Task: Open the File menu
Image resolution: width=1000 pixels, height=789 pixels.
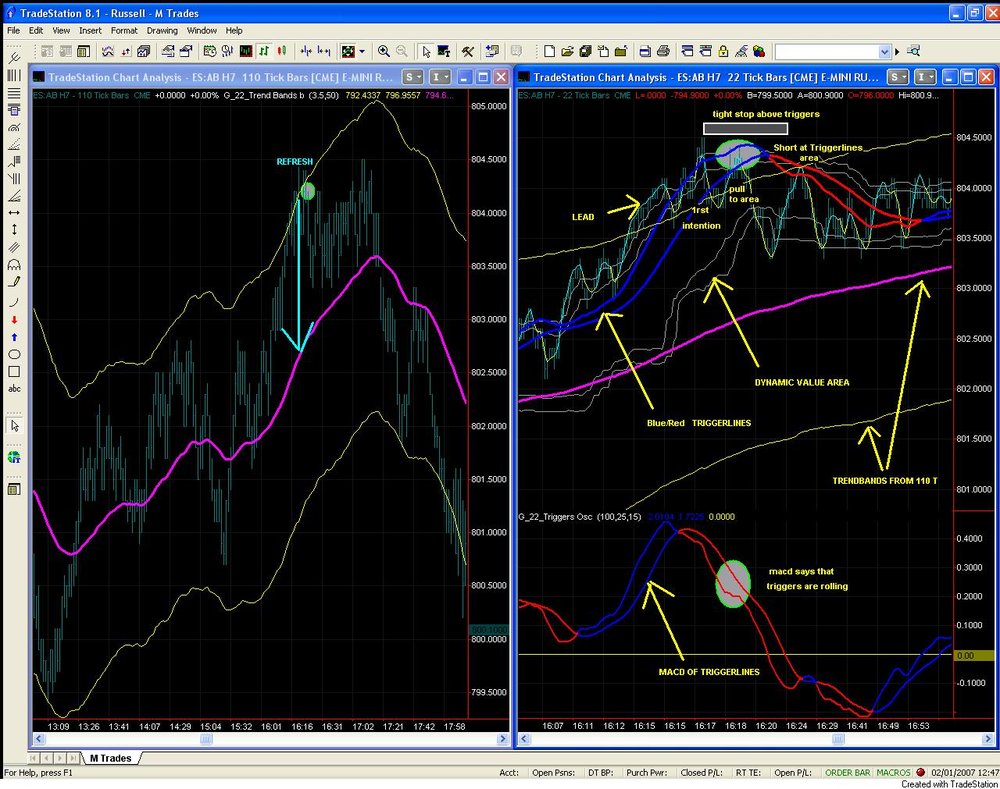Action: pos(13,30)
